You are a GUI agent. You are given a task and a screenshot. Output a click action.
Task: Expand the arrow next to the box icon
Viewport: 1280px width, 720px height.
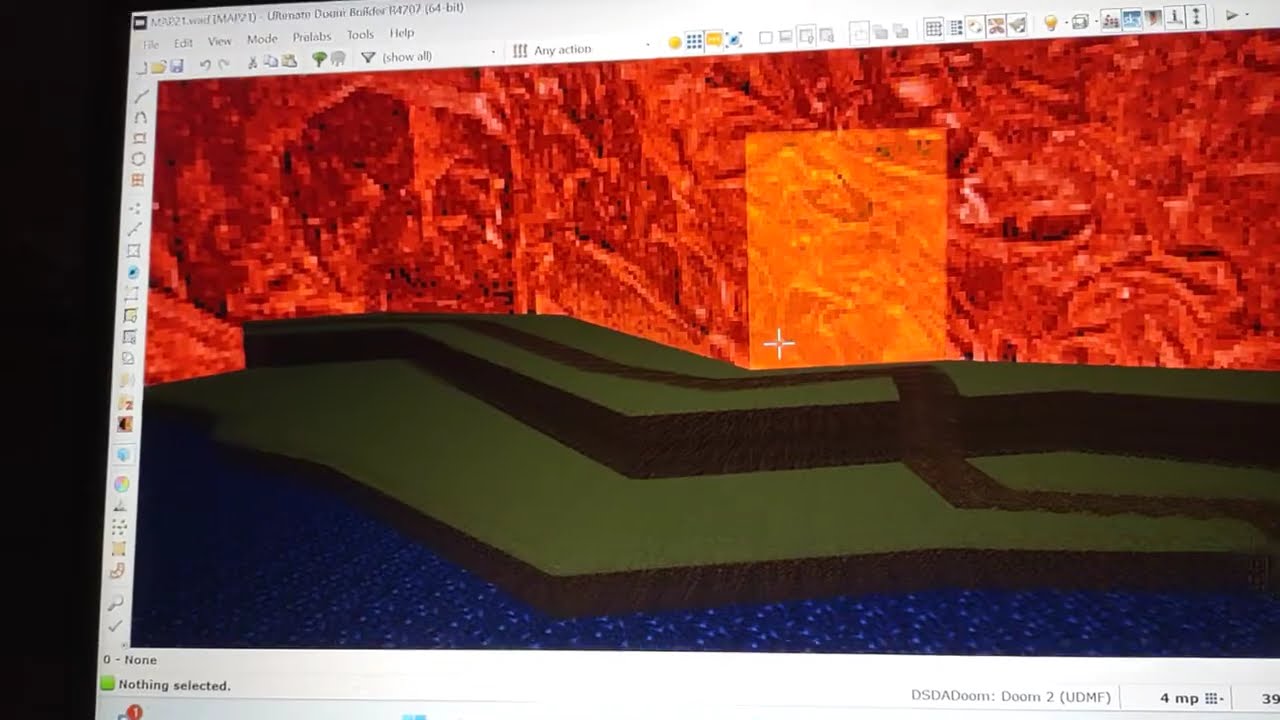(x=1095, y=20)
